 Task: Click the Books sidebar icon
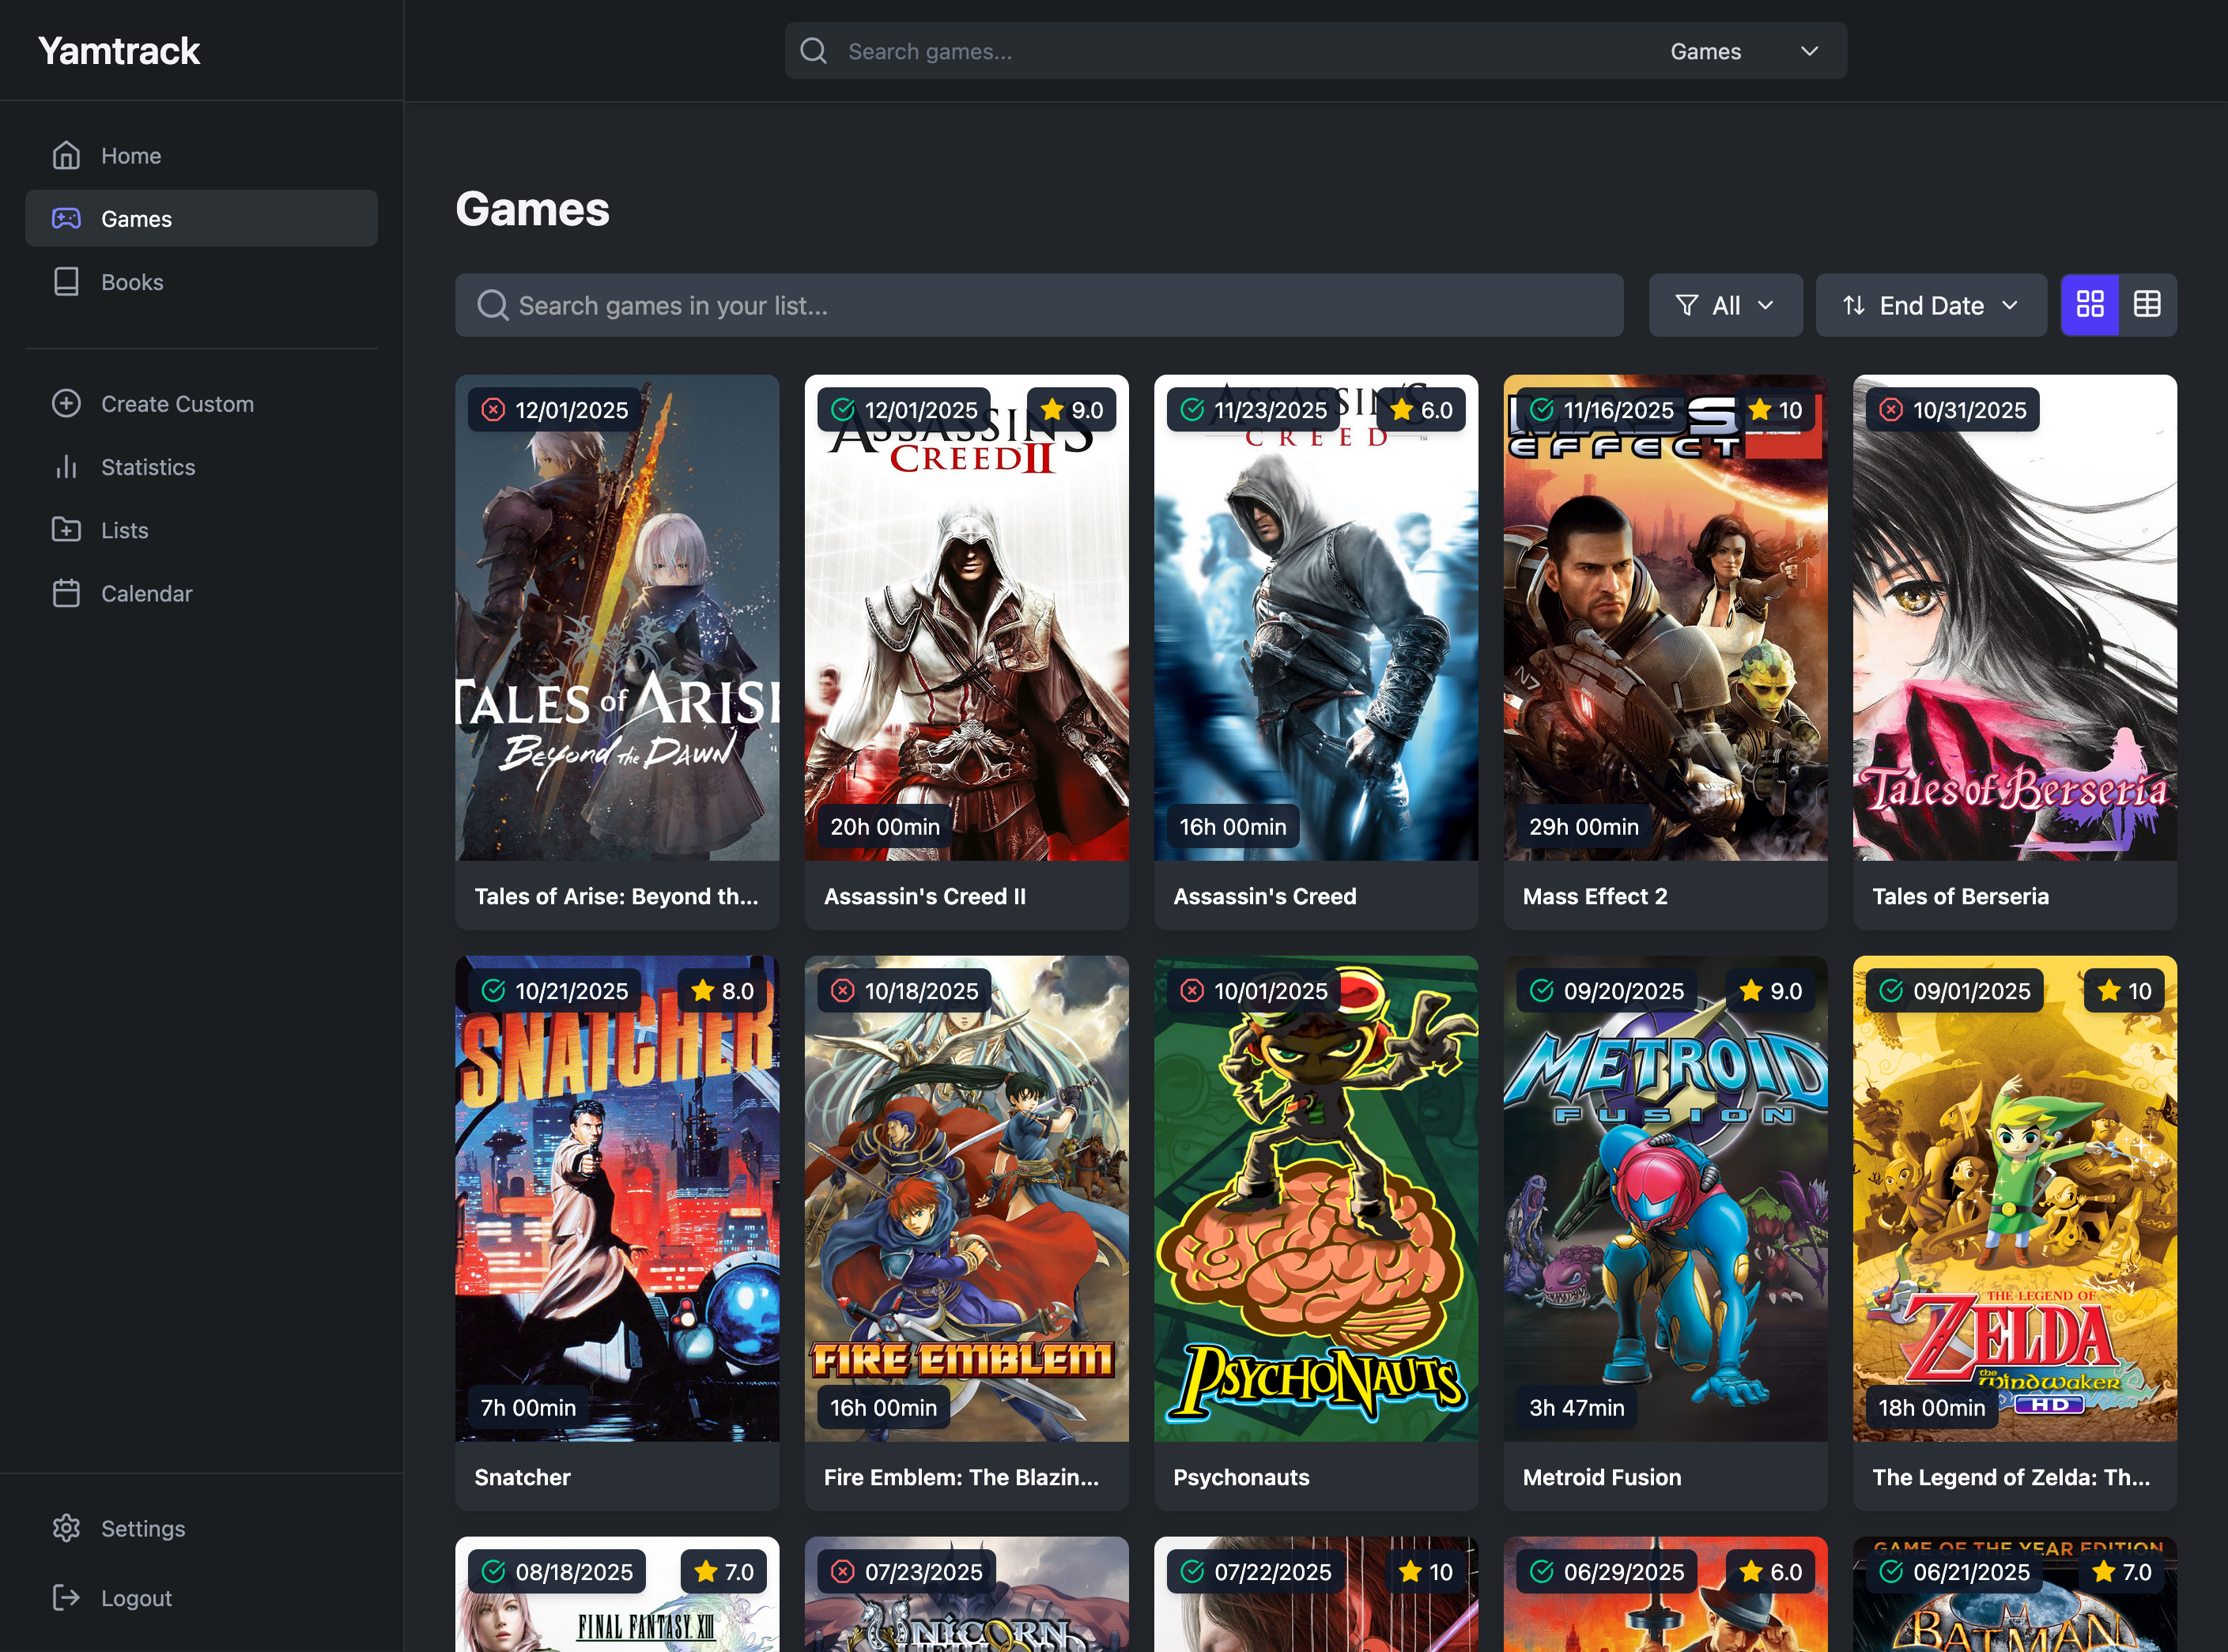[66, 281]
